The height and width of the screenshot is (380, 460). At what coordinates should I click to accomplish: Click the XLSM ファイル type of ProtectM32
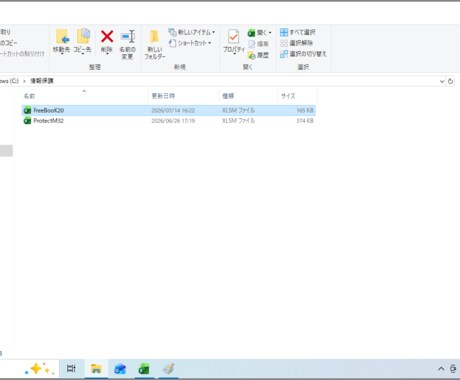pos(238,121)
